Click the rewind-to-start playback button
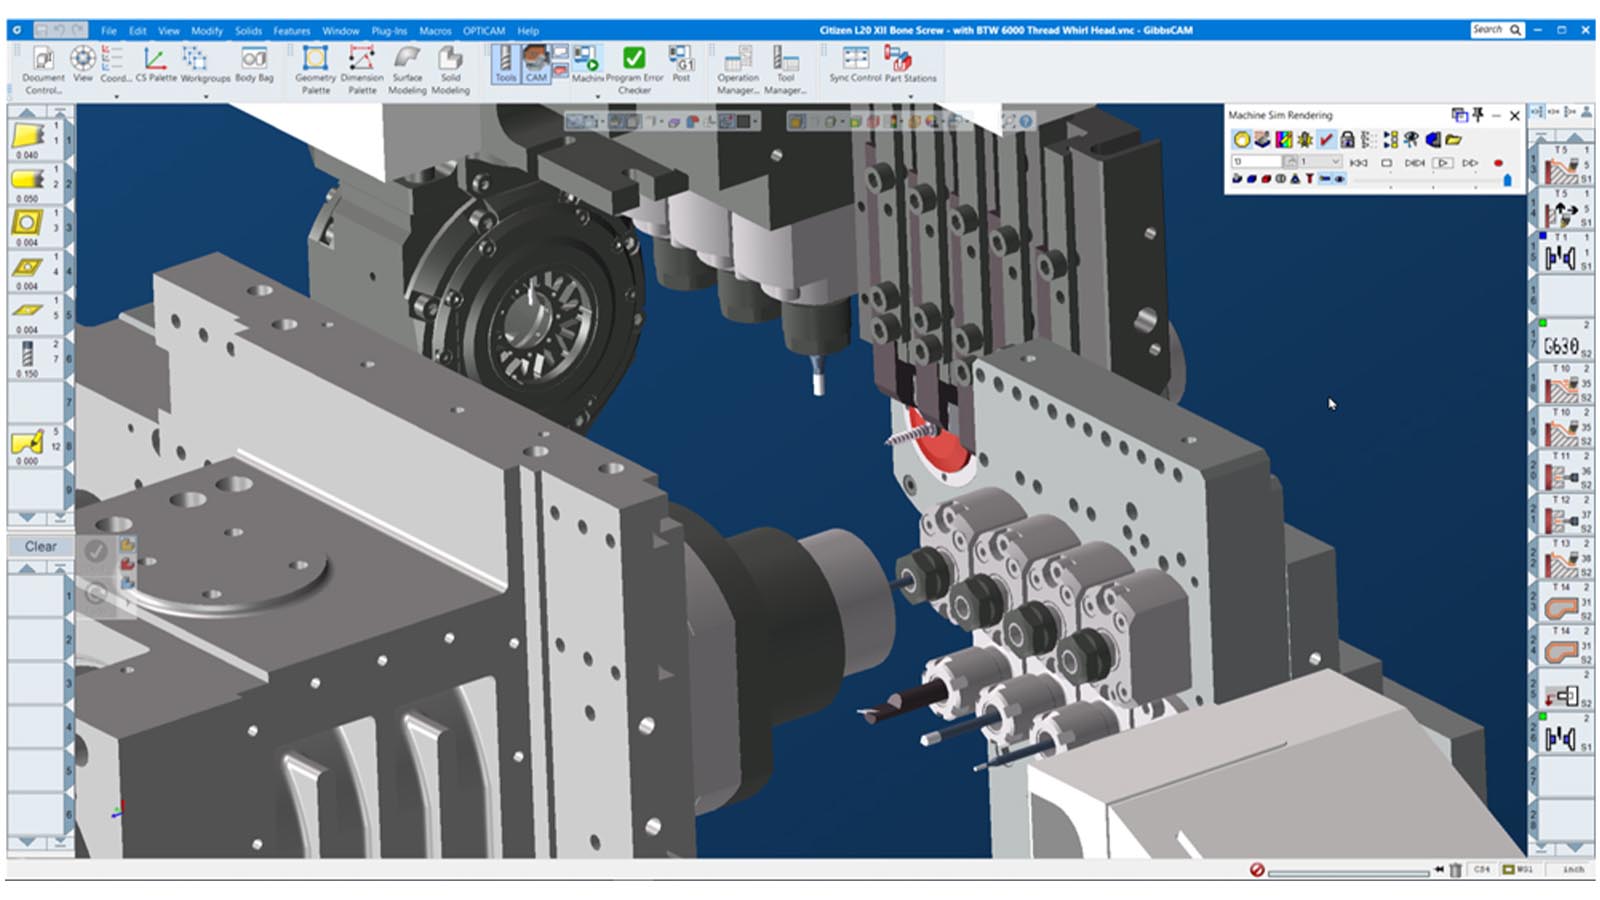Viewport: 1600px width, 900px height. 1359,163
